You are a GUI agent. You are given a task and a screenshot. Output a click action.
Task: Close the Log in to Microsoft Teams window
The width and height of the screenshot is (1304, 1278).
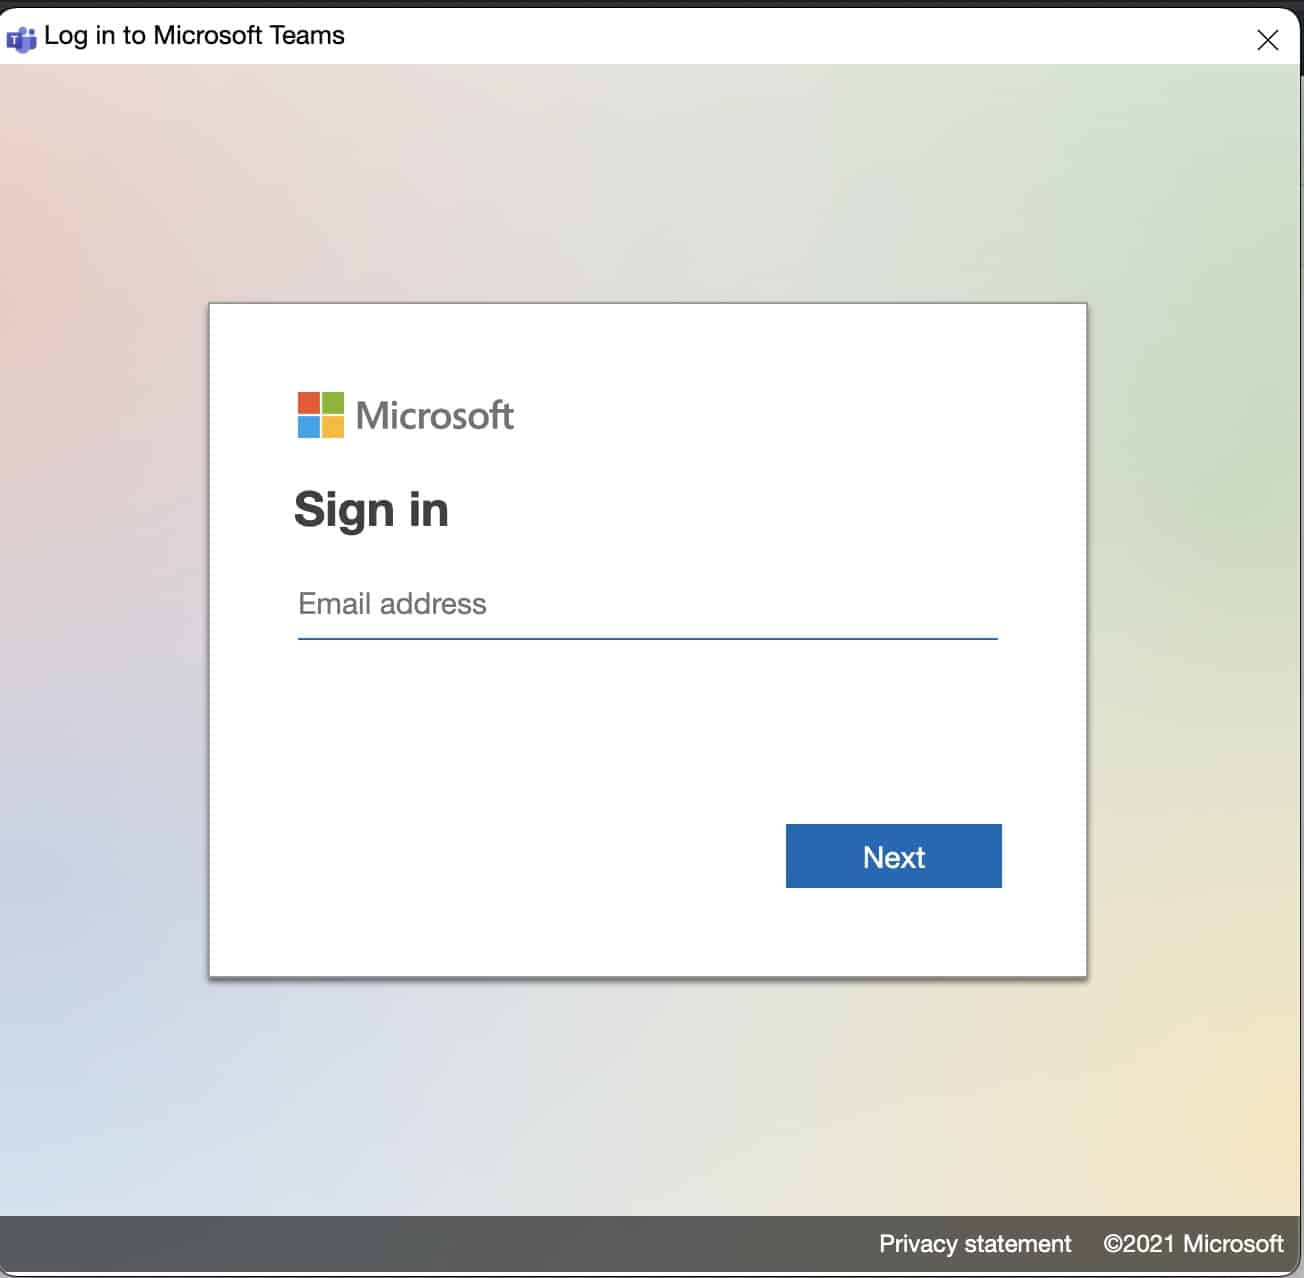(1267, 39)
